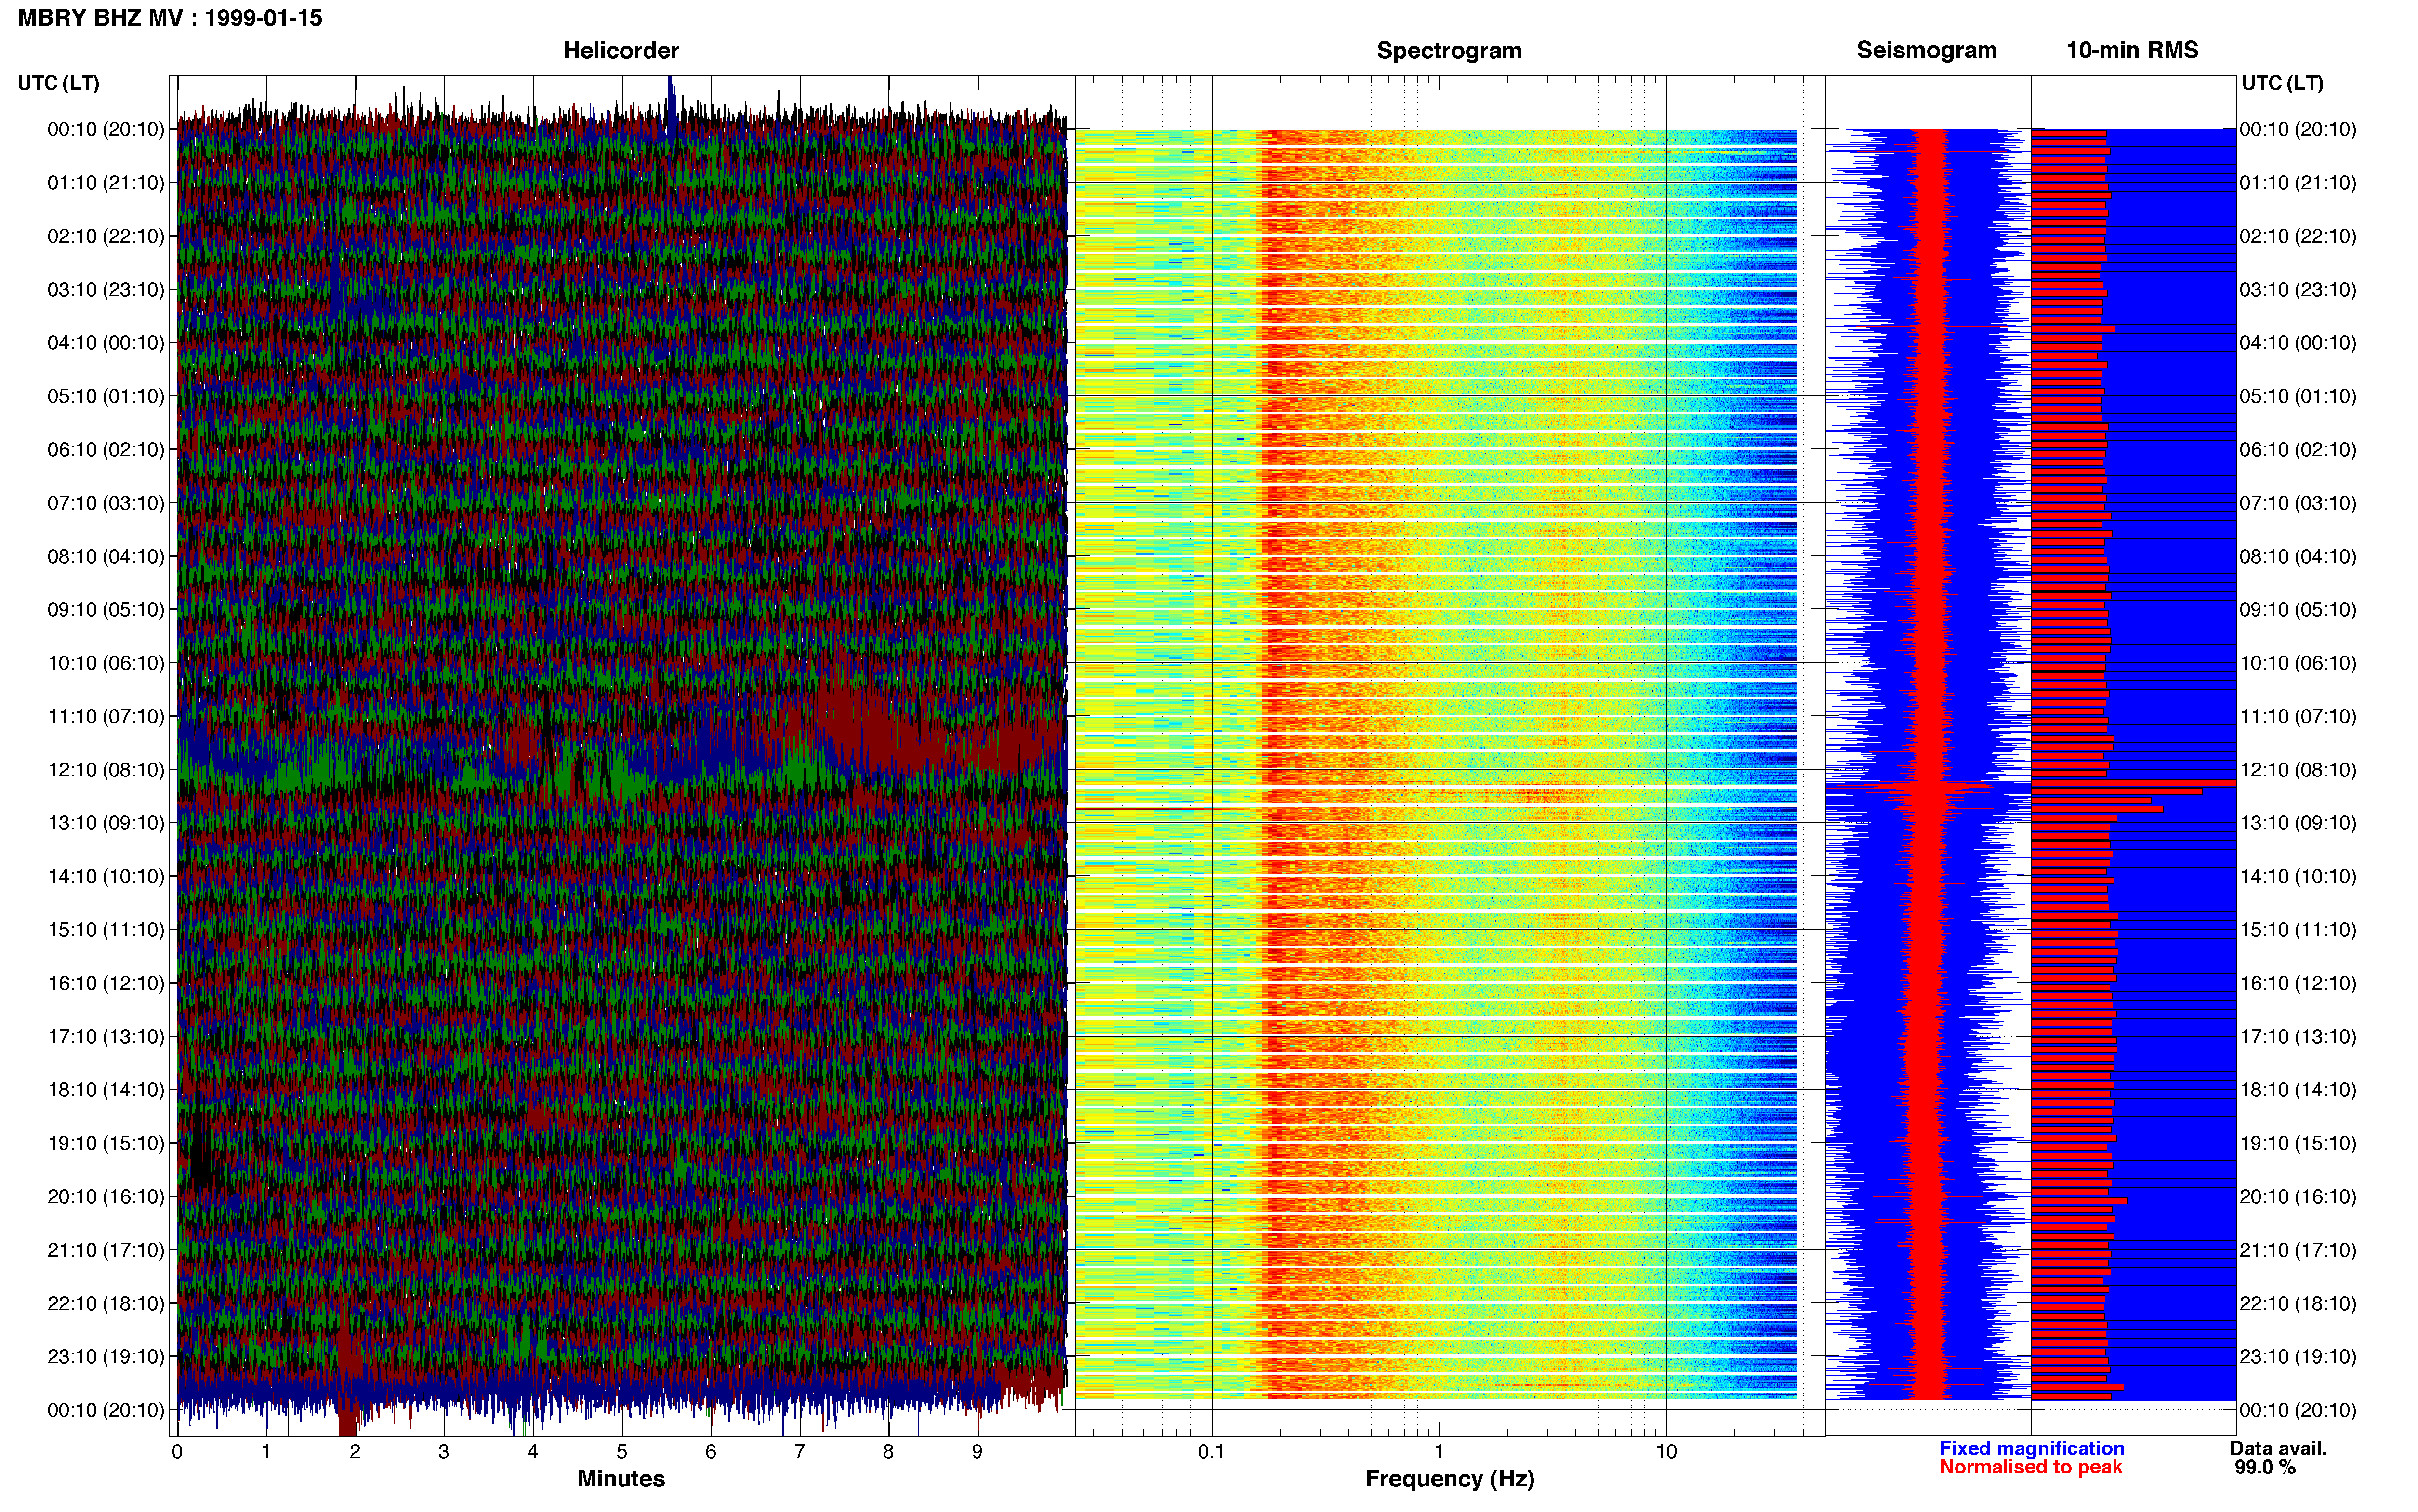
Task: Click left time label '07:10 (03:10)'
Action: [106, 503]
